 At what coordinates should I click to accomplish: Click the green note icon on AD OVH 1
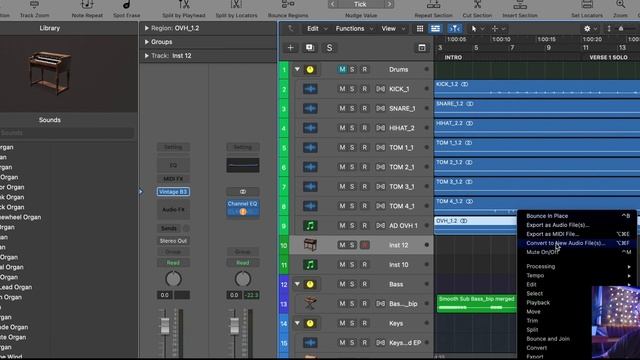pos(310,225)
